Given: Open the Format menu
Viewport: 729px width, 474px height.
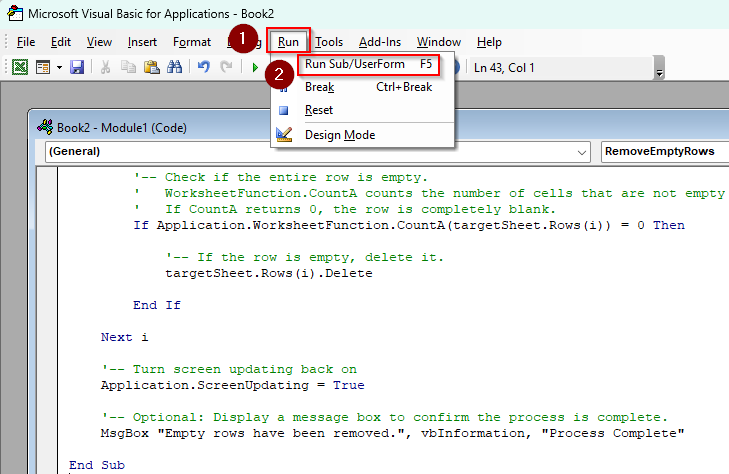Looking at the screenshot, I should point(192,42).
